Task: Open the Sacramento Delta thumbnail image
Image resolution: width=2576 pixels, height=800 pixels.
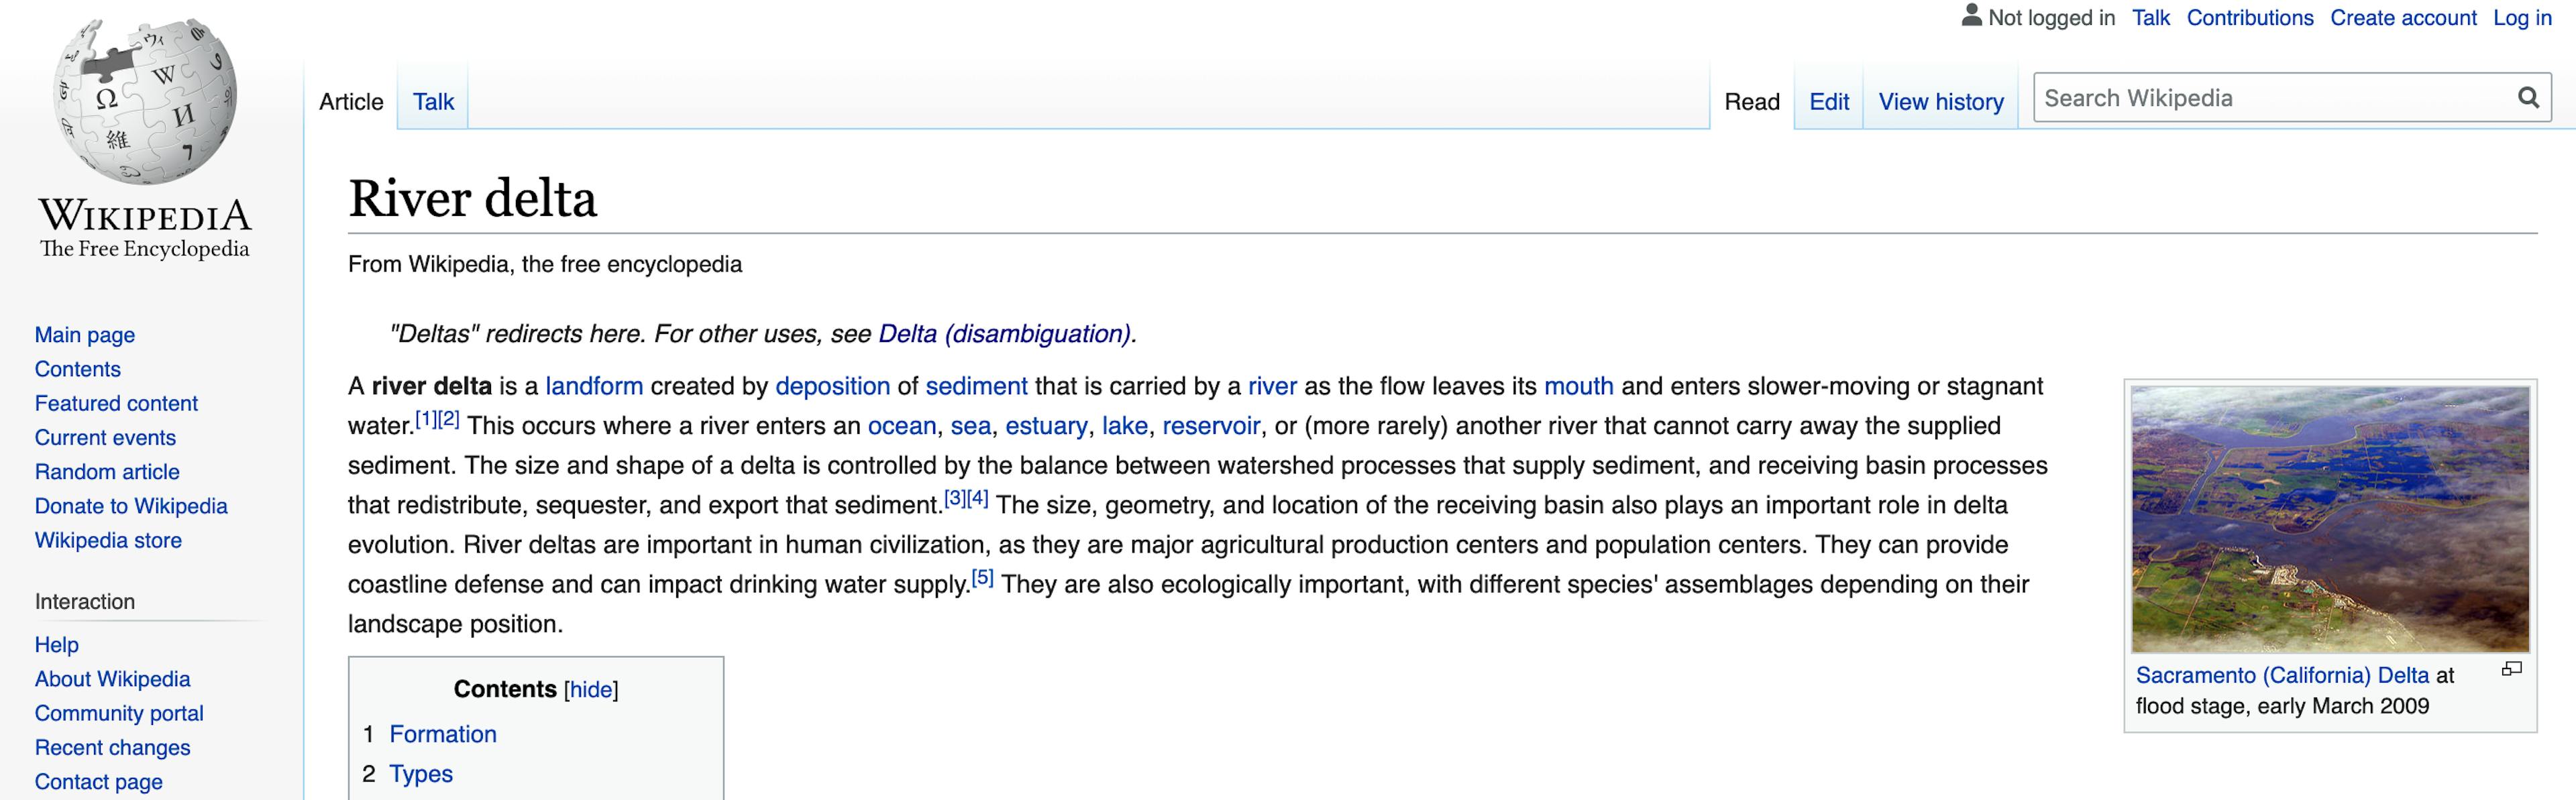Action: pyautogui.click(x=2330, y=519)
